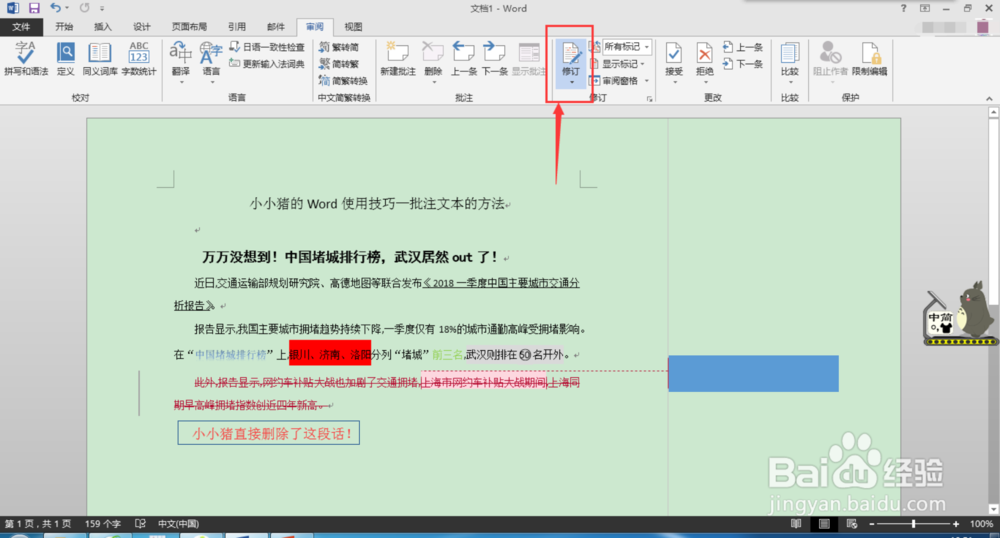Run 日语一致性检查
This screenshot has width=1000, height=538.
267,47
